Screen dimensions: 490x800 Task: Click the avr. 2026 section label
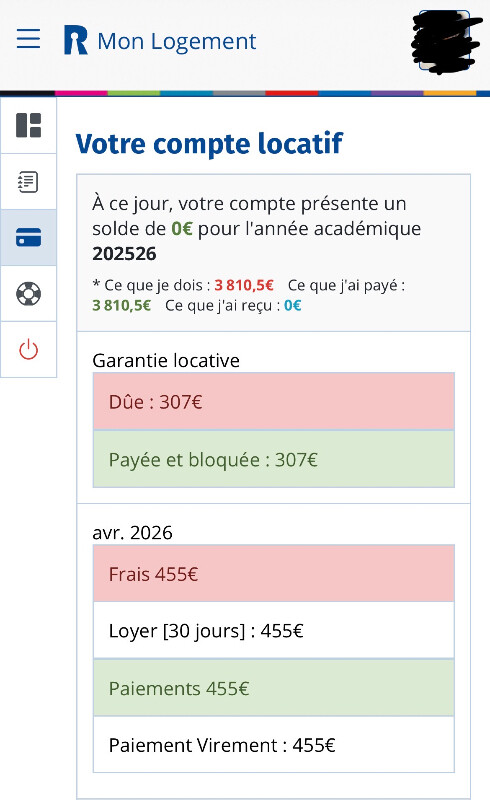click(132, 533)
